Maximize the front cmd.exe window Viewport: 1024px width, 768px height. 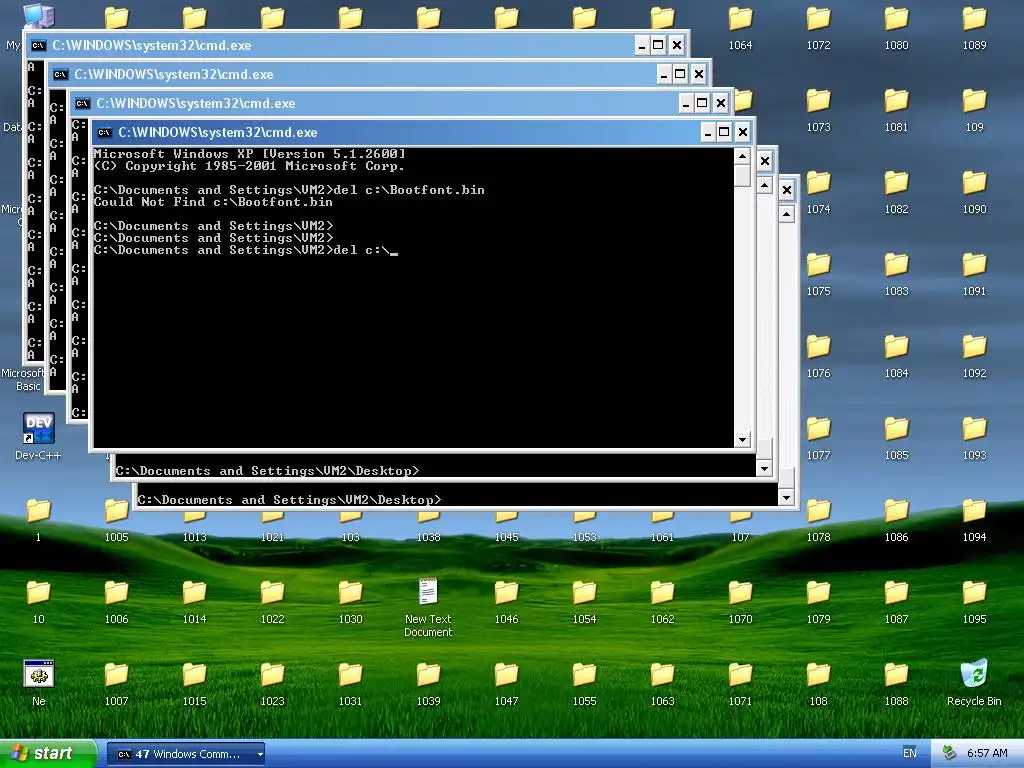click(724, 133)
